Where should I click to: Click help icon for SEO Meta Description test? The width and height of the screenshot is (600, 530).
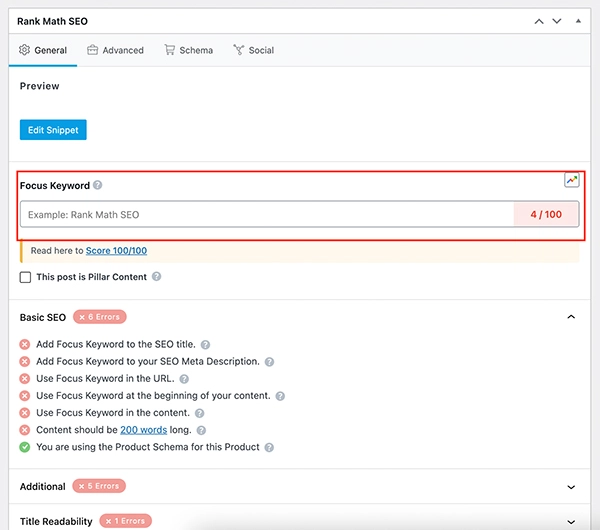[x=269, y=361]
